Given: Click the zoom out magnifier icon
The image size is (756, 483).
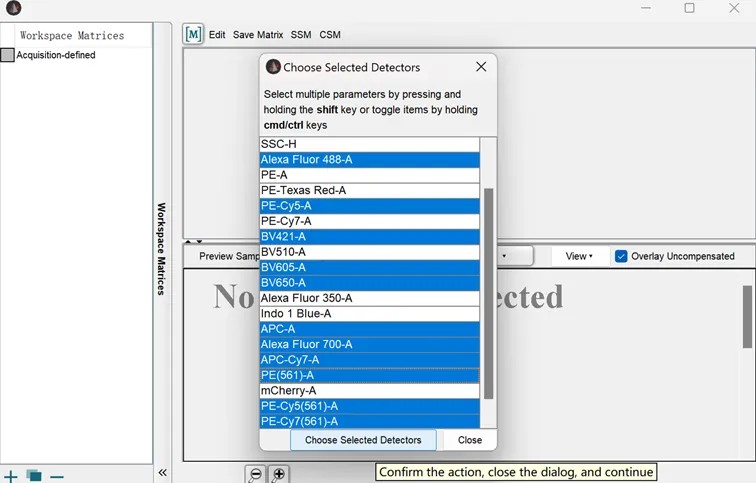Looking at the screenshot, I should pos(255,474).
